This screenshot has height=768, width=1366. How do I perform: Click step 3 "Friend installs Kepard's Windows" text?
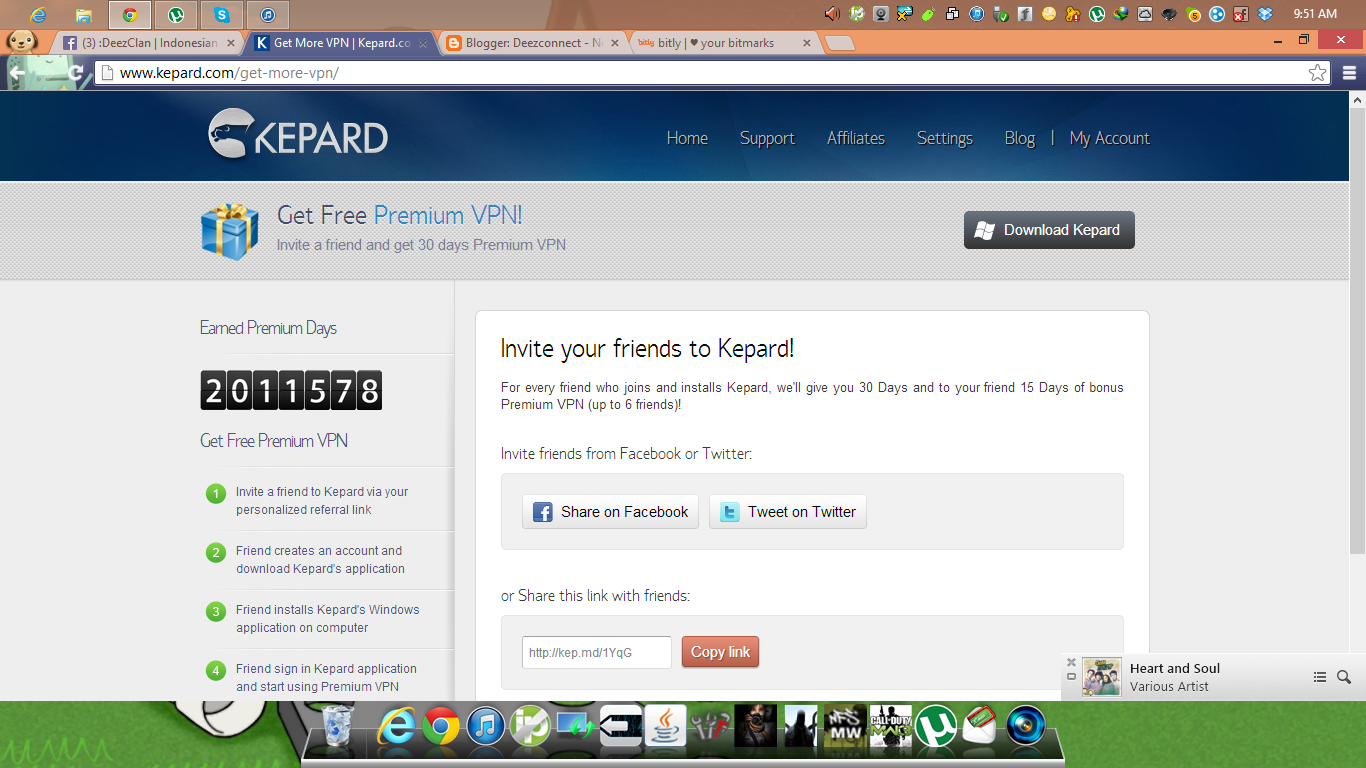[x=328, y=619]
